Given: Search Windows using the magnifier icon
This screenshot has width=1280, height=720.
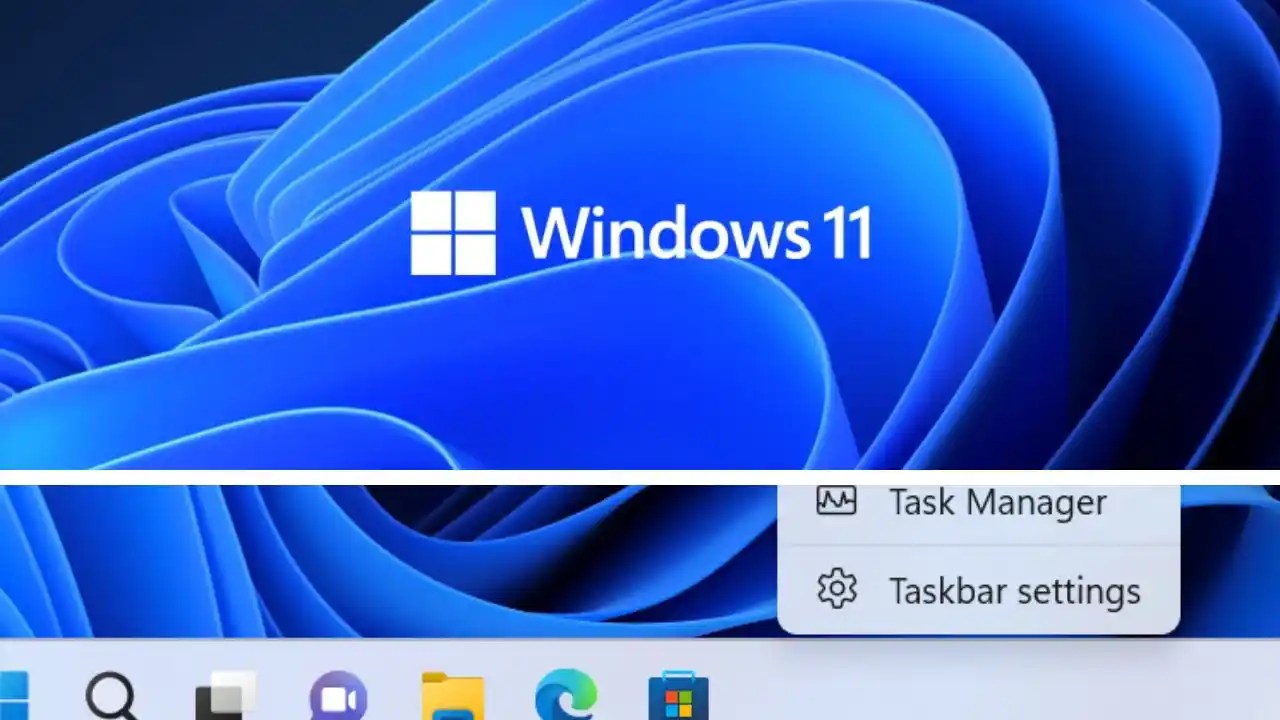Looking at the screenshot, I should [x=110, y=697].
